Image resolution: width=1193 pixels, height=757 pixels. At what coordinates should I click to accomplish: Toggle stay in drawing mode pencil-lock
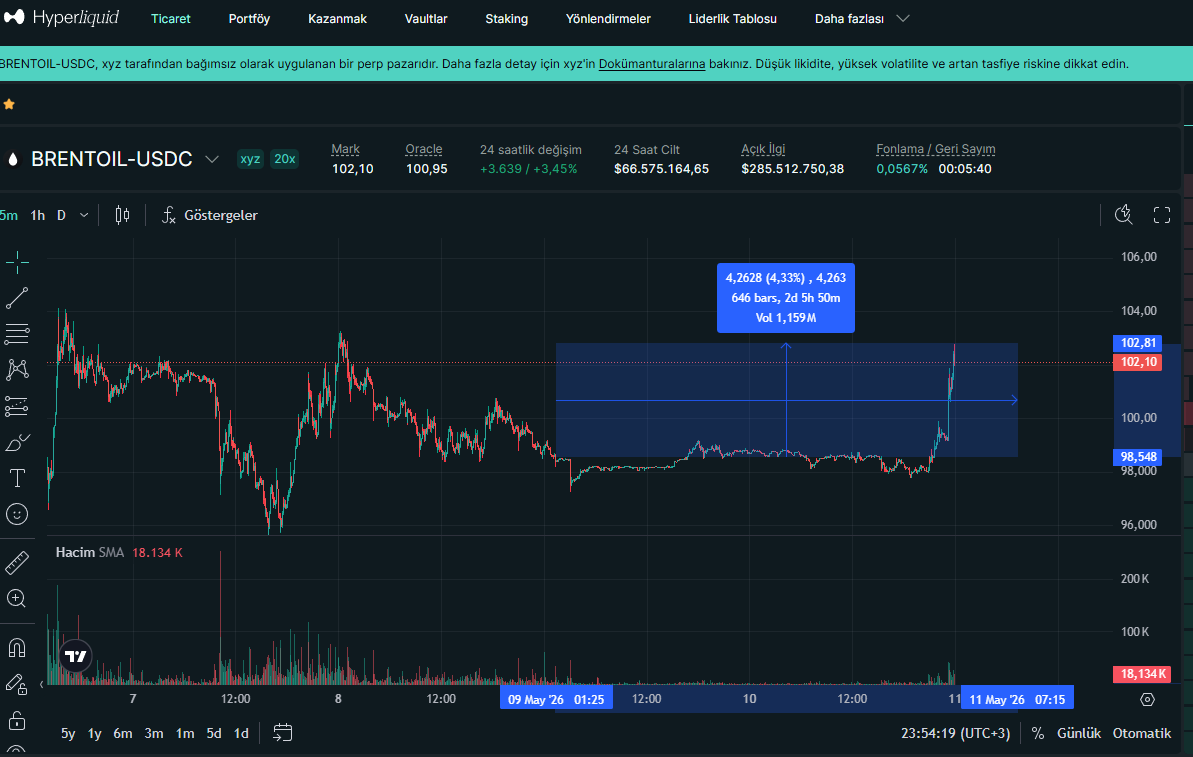(17, 684)
